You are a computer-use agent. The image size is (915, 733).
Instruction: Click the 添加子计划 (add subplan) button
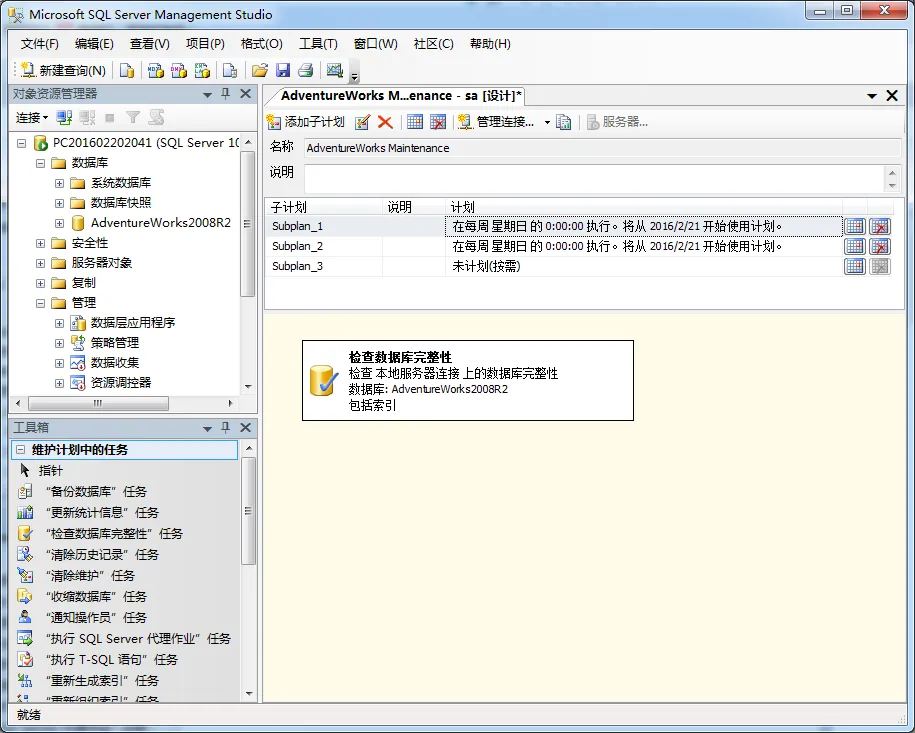pyautogui.click(x=306, y=122)
